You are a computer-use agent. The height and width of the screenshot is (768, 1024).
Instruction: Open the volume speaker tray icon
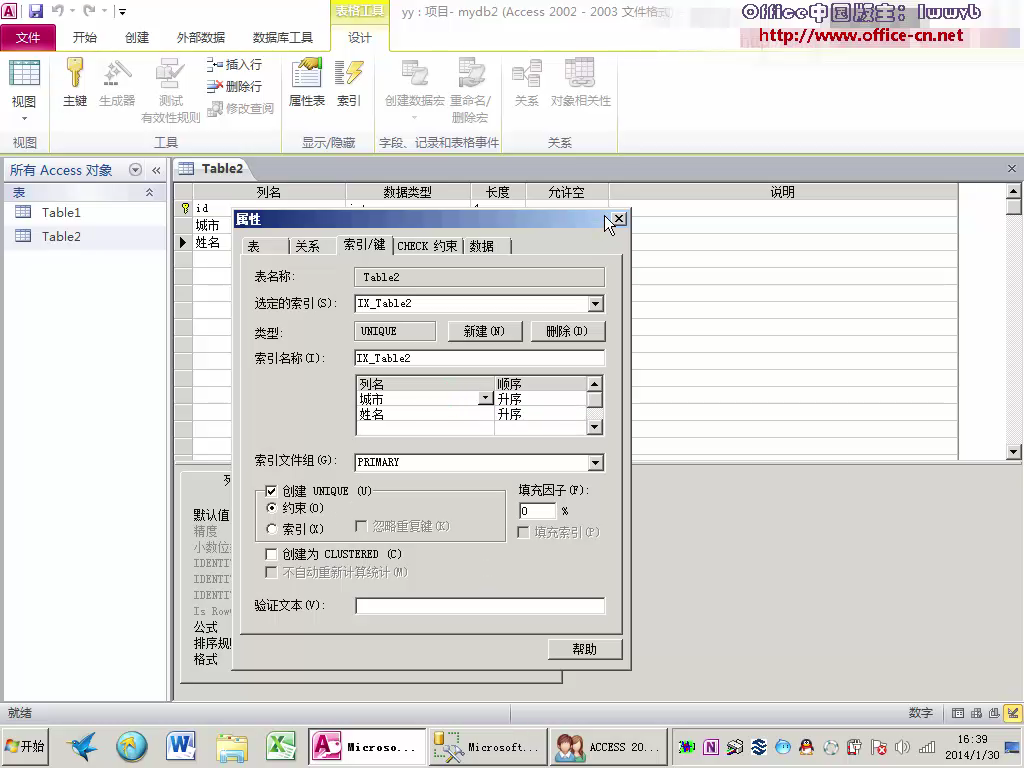pyautogui.click(x=903, y=747)
